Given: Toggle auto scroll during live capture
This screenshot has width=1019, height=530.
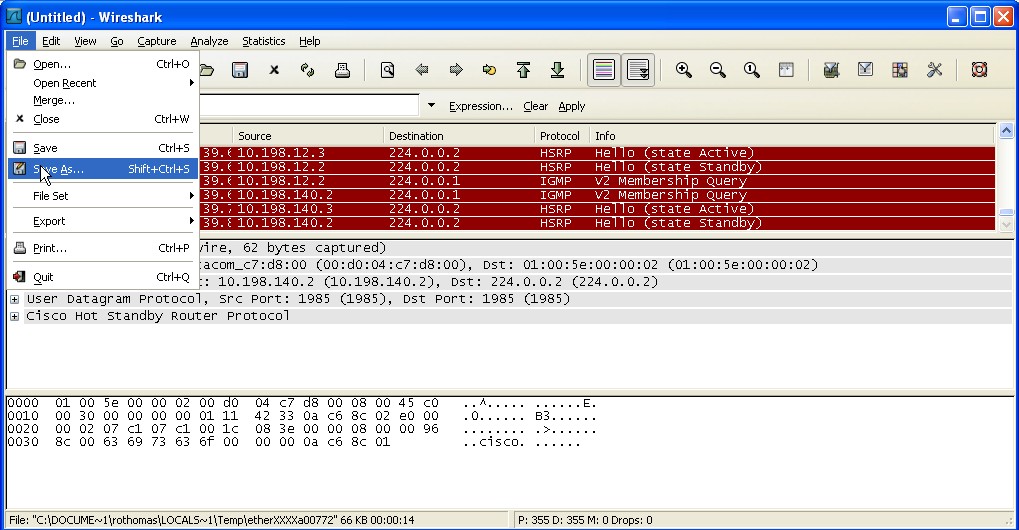Looking at the screenshot, I should coord(638,70).
